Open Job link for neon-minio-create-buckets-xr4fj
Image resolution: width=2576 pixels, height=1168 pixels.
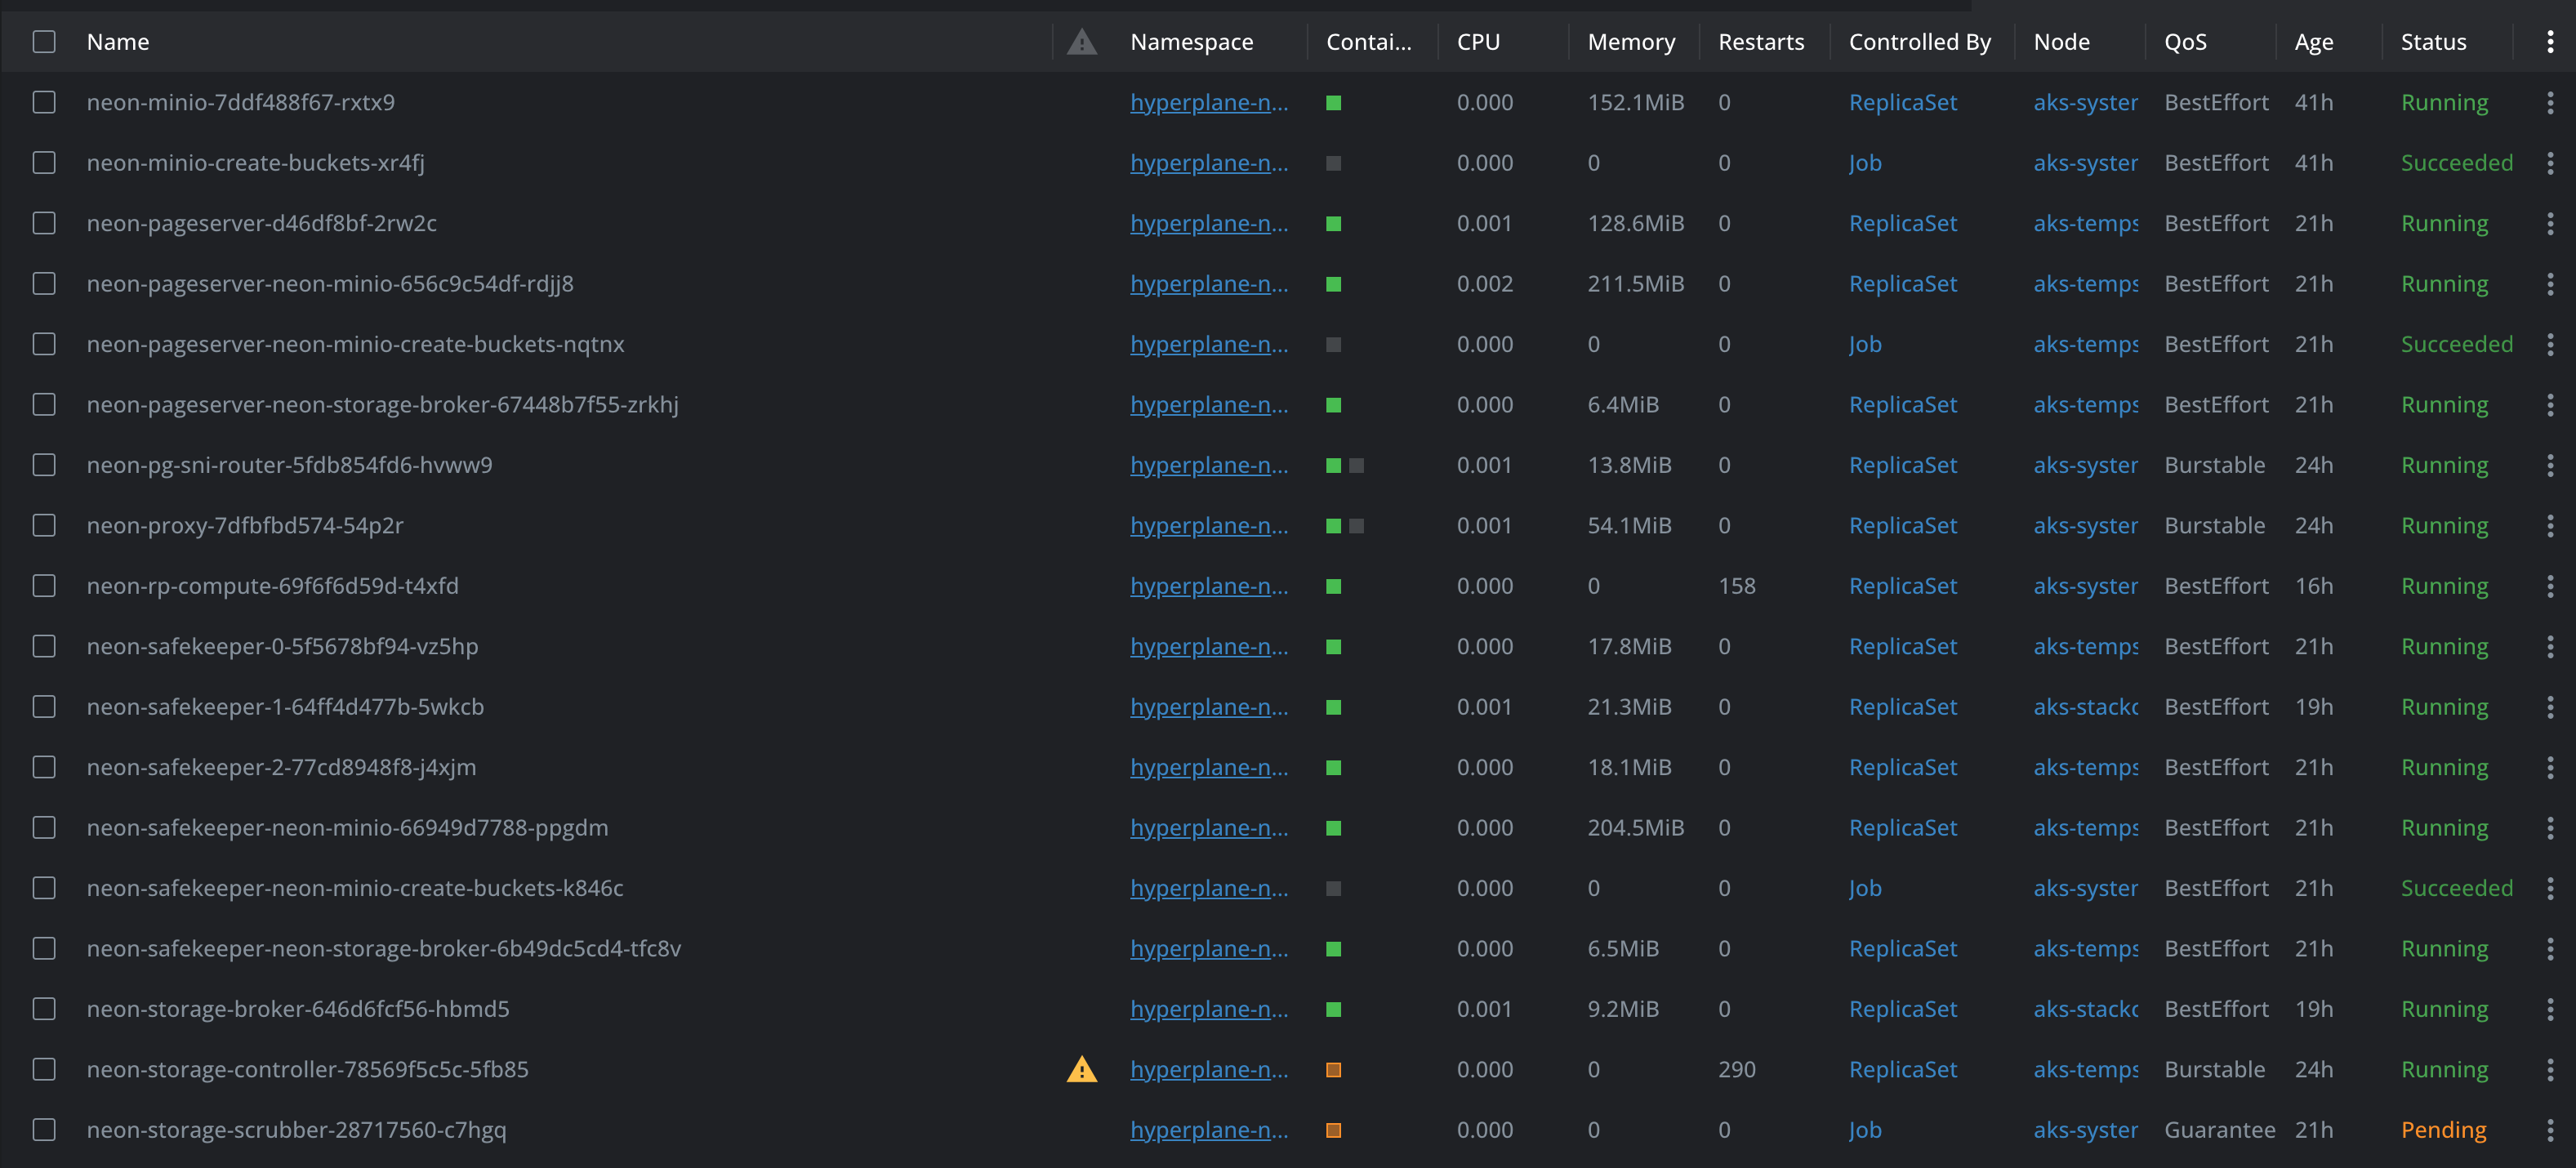[1865, 163]
